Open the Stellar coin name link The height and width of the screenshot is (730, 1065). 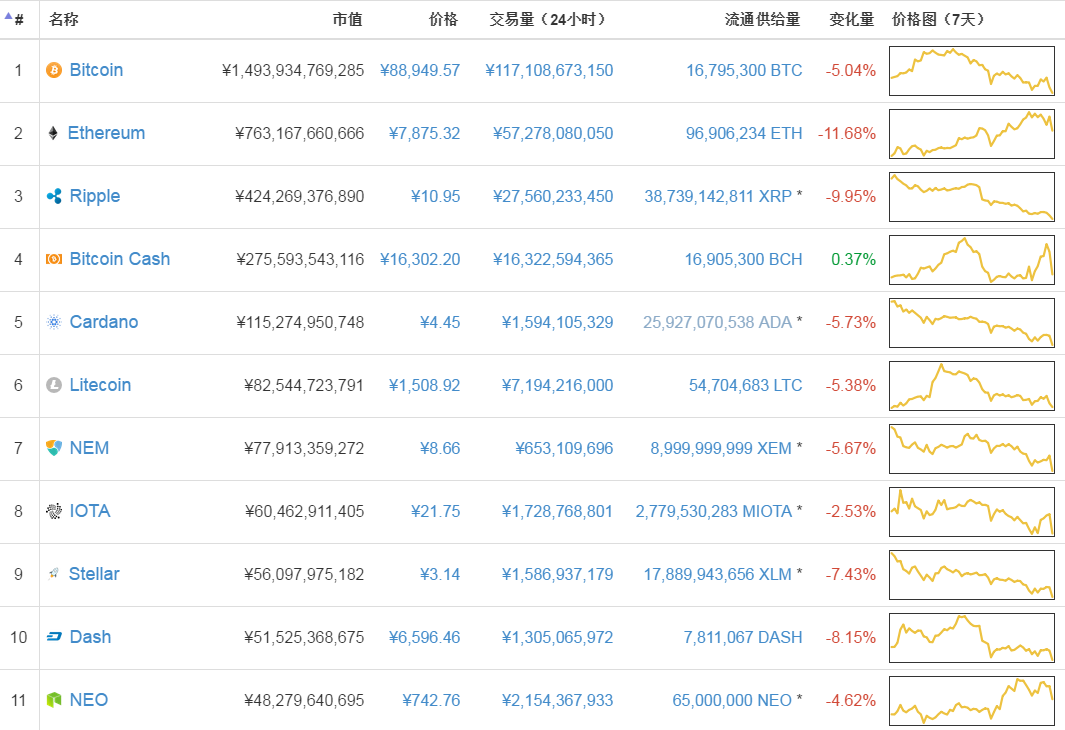pos(94,574)
